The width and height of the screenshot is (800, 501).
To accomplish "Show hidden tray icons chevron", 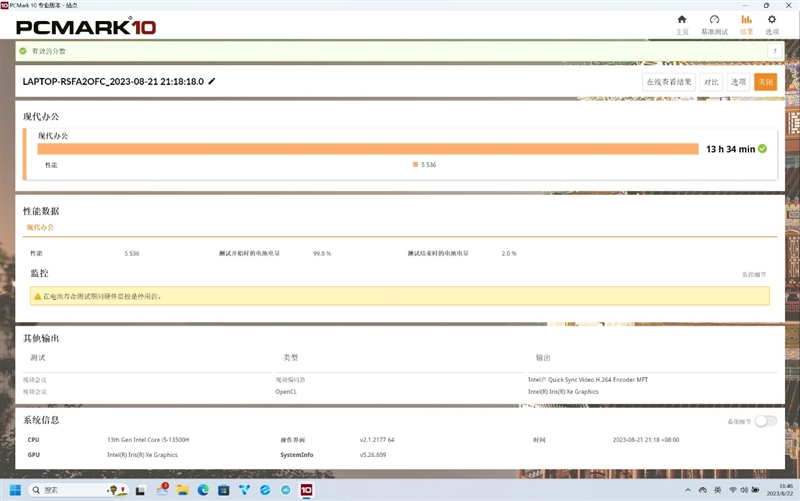I will pyautogui.click(x=688, y=490).
